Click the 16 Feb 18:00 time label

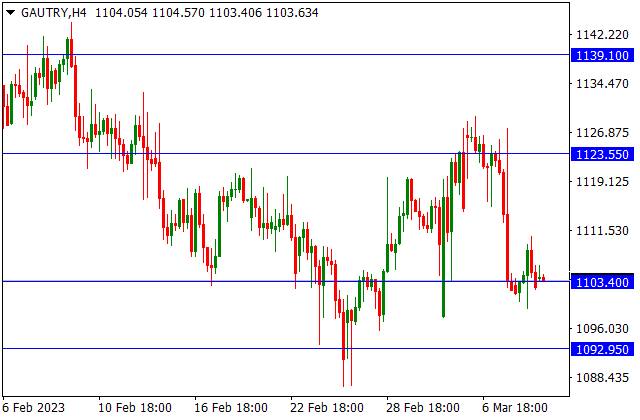231,408
